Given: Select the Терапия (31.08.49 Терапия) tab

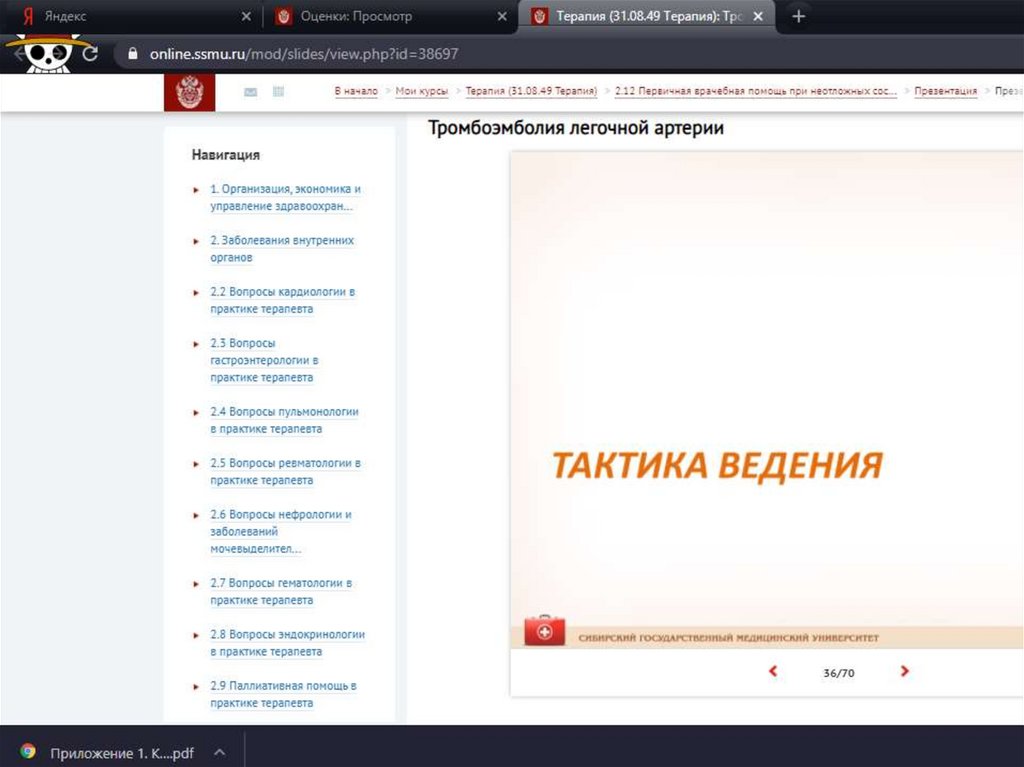Looking at the screenshot, I should tap(647, 16).
